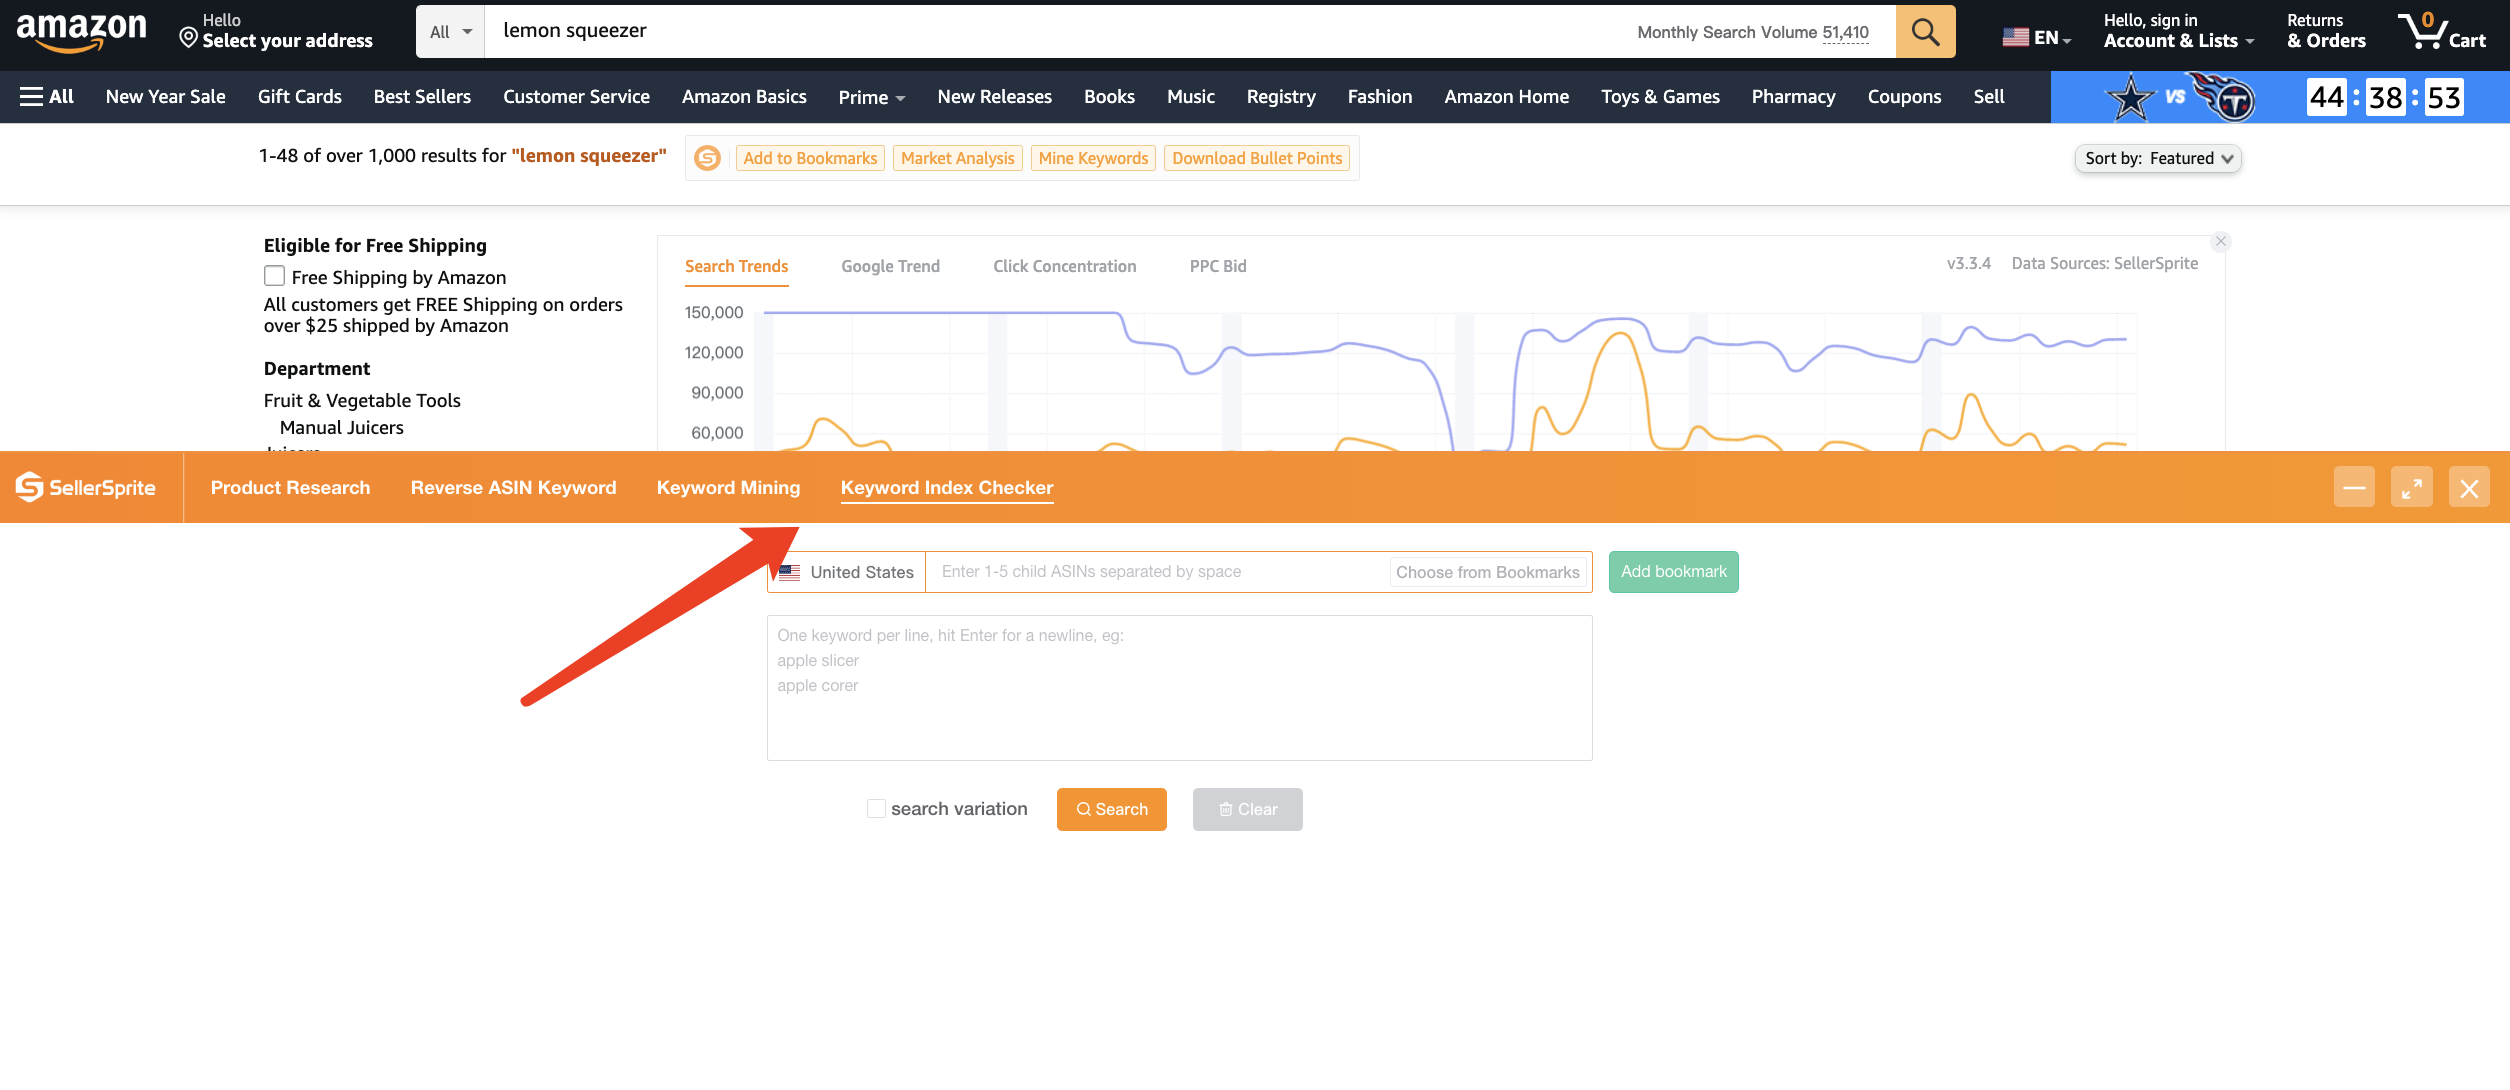Click the US flag language icon
Image resolution: width=2510 pixels, height=1090 pixels.
2015,38
